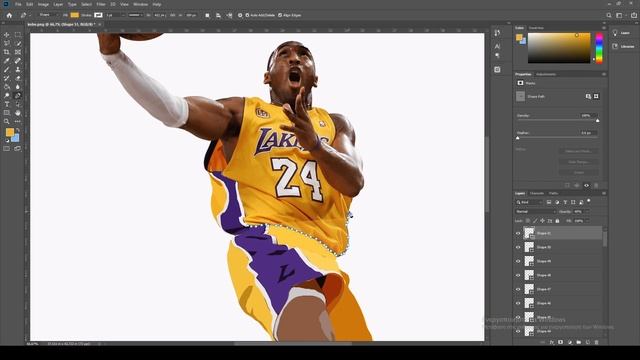Viewport: 640px width, 360px height.
Task: Switch to the Swatches tab
Action: [x=536, y=28]
